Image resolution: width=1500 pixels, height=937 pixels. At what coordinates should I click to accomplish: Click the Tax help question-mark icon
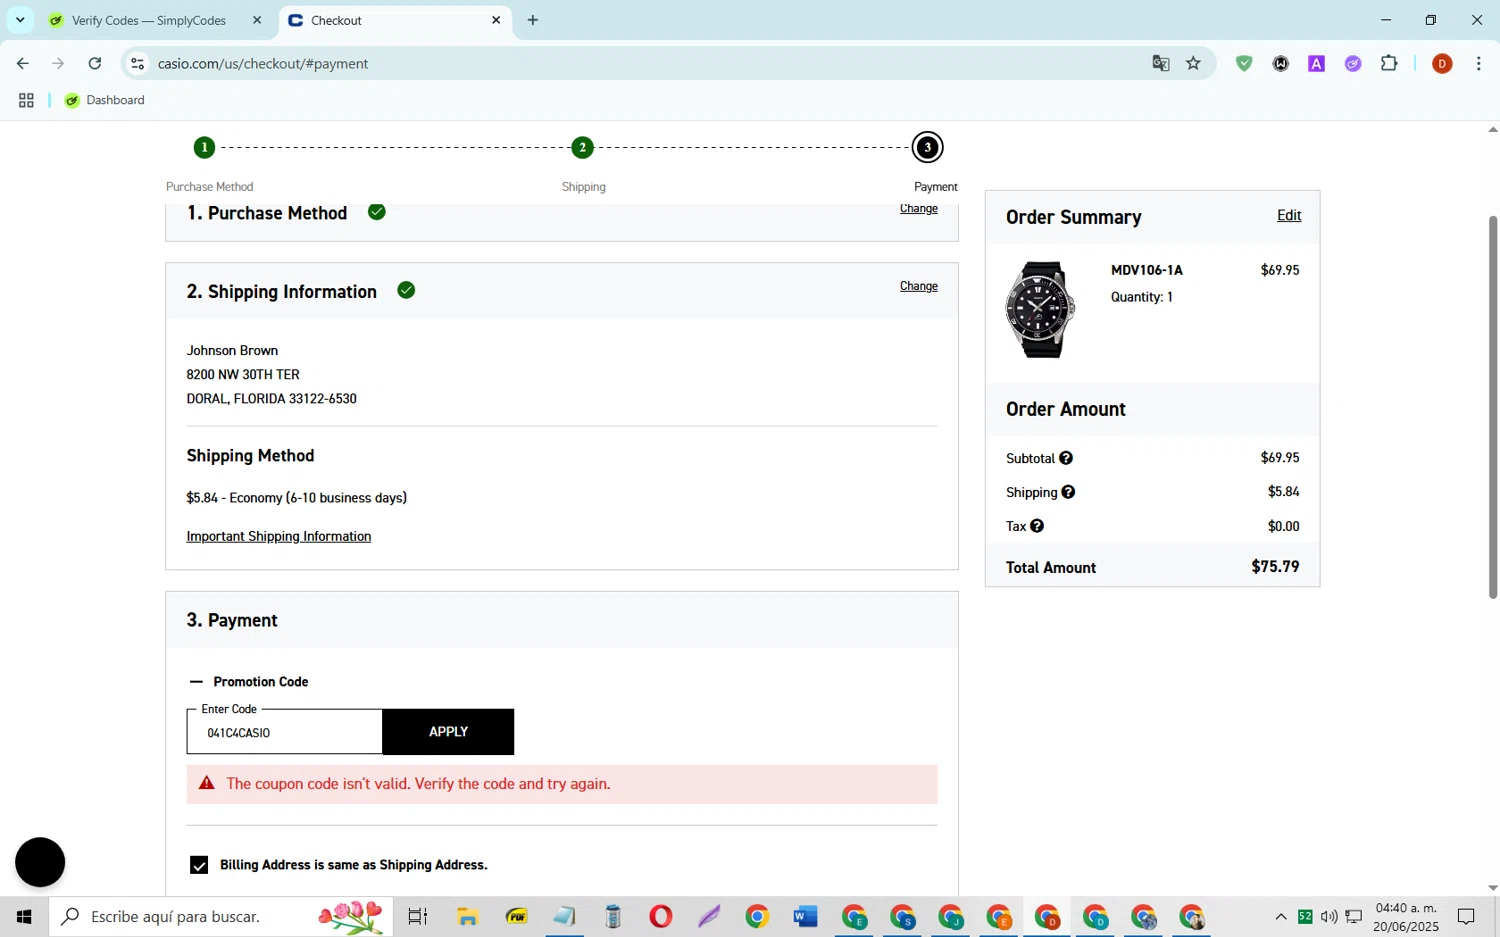click(x=1037, y=526)
